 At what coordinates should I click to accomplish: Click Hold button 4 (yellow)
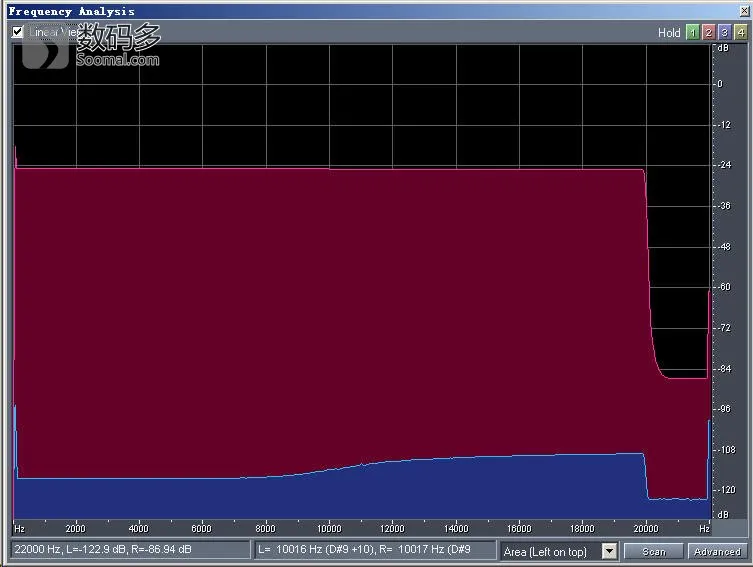[741, 32]
